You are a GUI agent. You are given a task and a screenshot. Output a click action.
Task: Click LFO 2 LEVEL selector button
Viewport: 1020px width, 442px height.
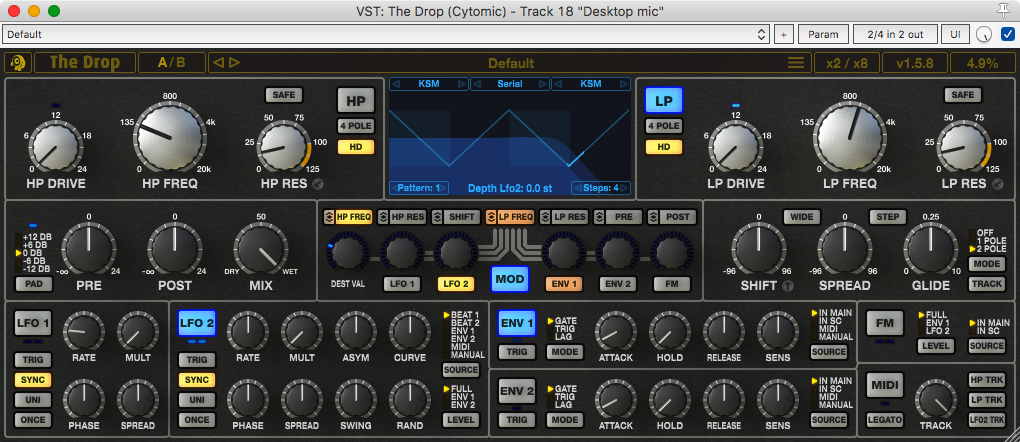(x=461, y=420)
